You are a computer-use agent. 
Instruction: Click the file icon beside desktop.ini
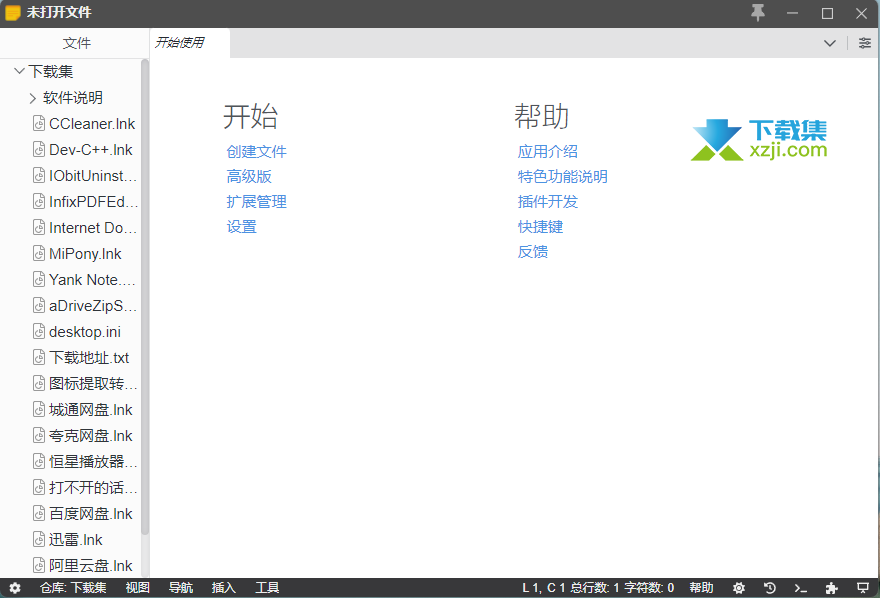pyautogui.click(x=39, y=332)
